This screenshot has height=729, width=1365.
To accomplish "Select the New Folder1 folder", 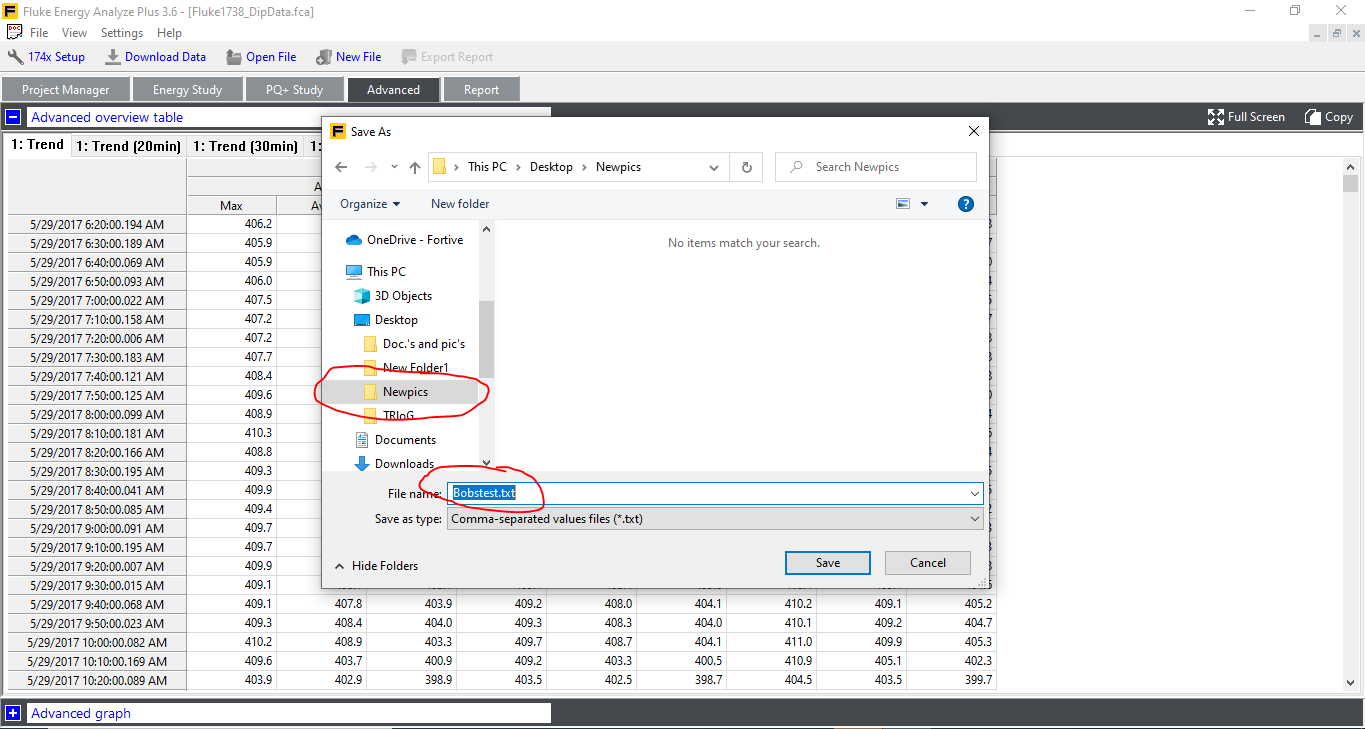I will [x=406, y=368].
